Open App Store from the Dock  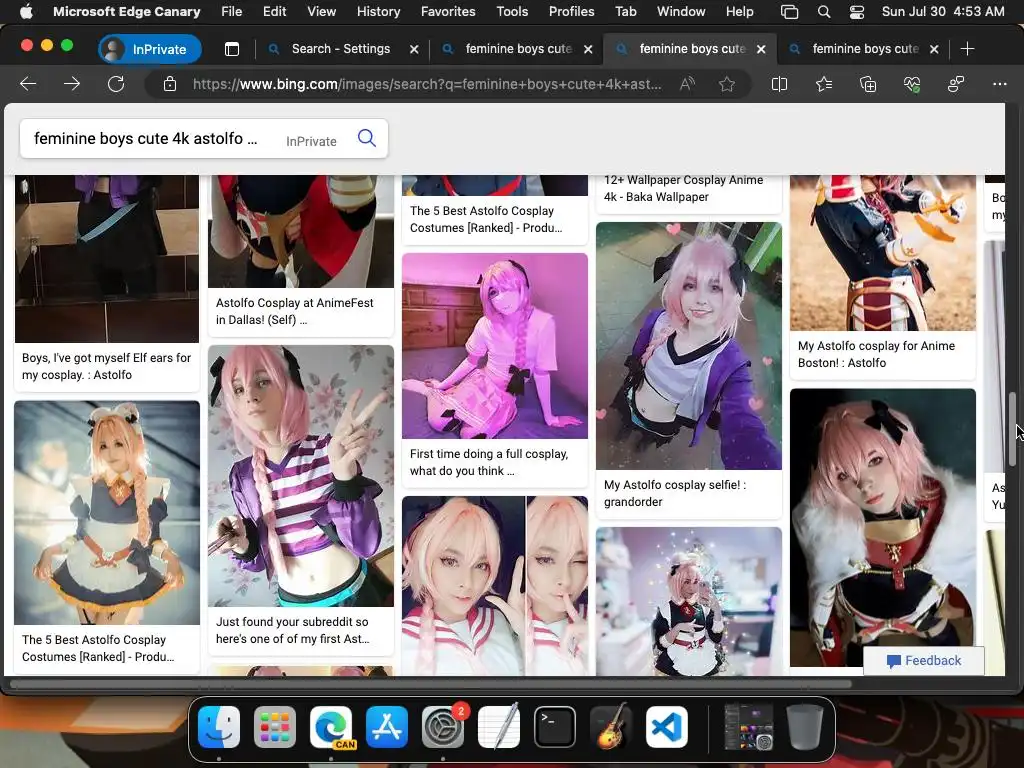387,726
